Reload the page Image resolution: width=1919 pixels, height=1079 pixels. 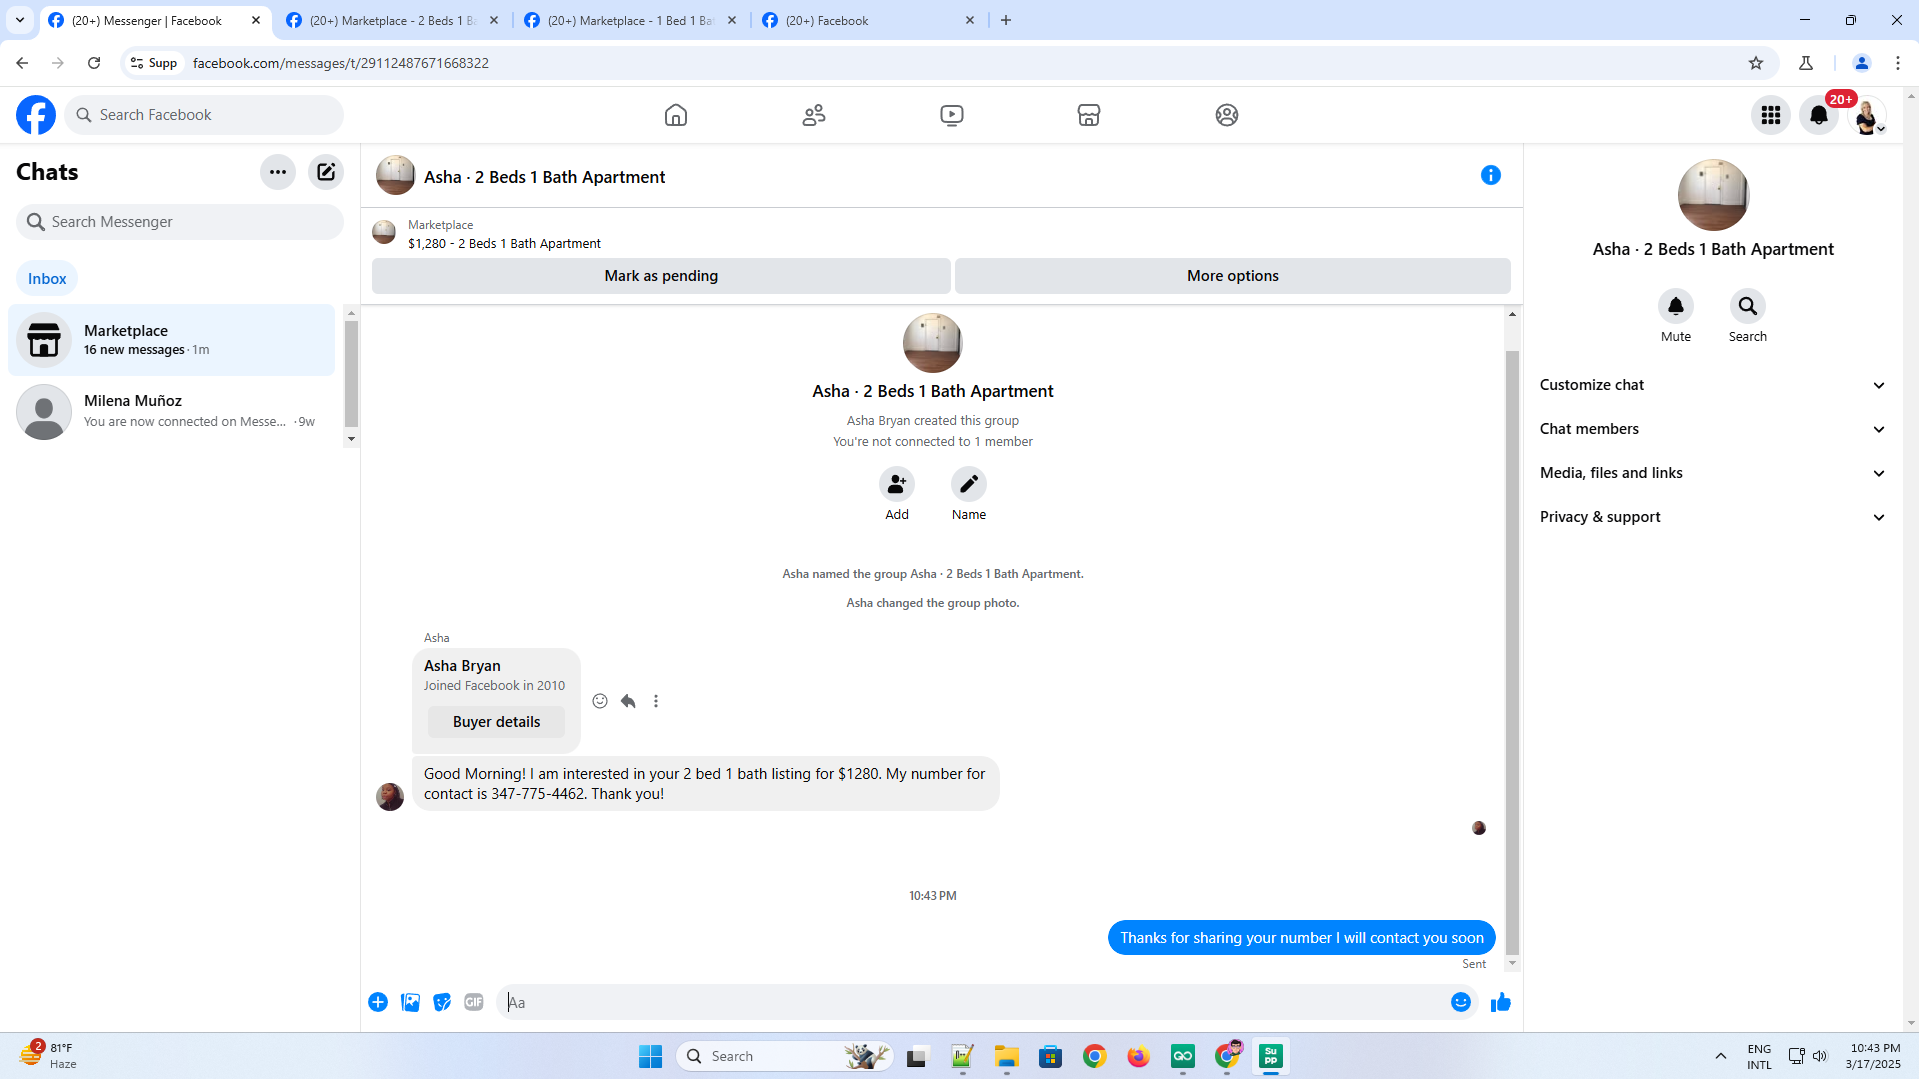(x=94, y=63)
